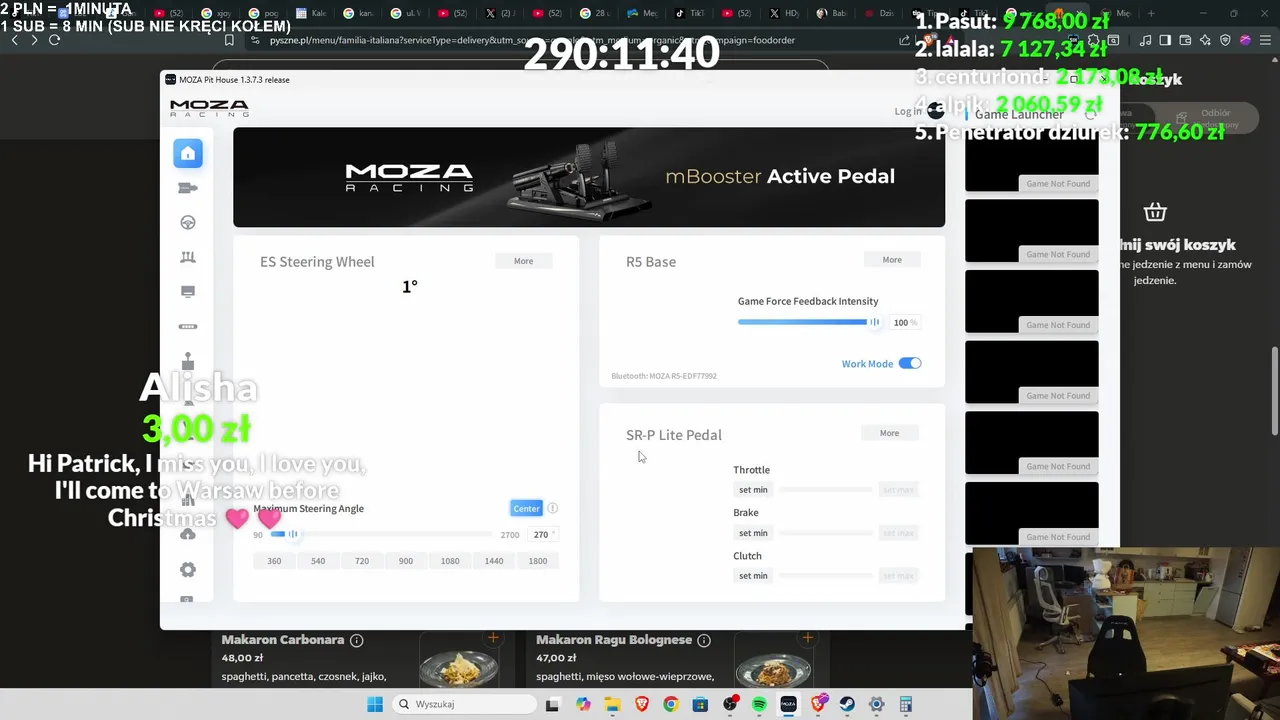Click the force feedback value field 100
Viewport: 1280px width, 720px height.
[904, 322]
